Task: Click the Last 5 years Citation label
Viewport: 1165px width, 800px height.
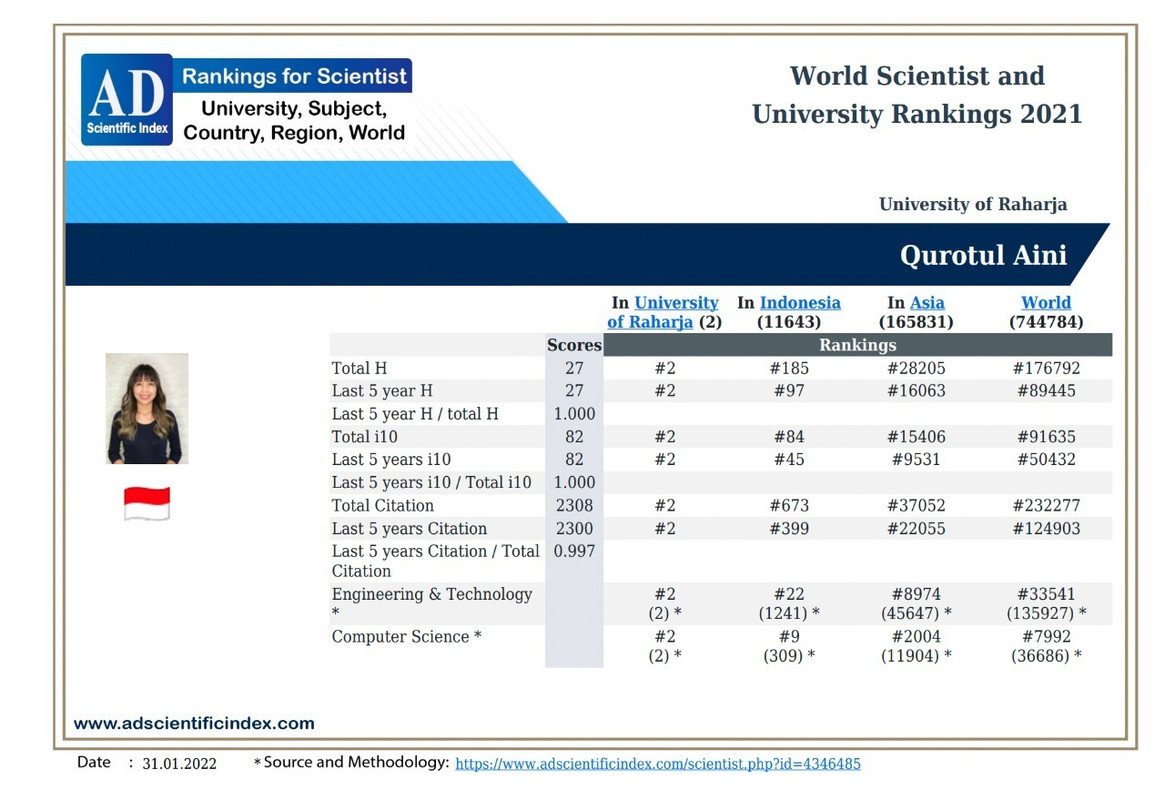Action: click(409, 529)
